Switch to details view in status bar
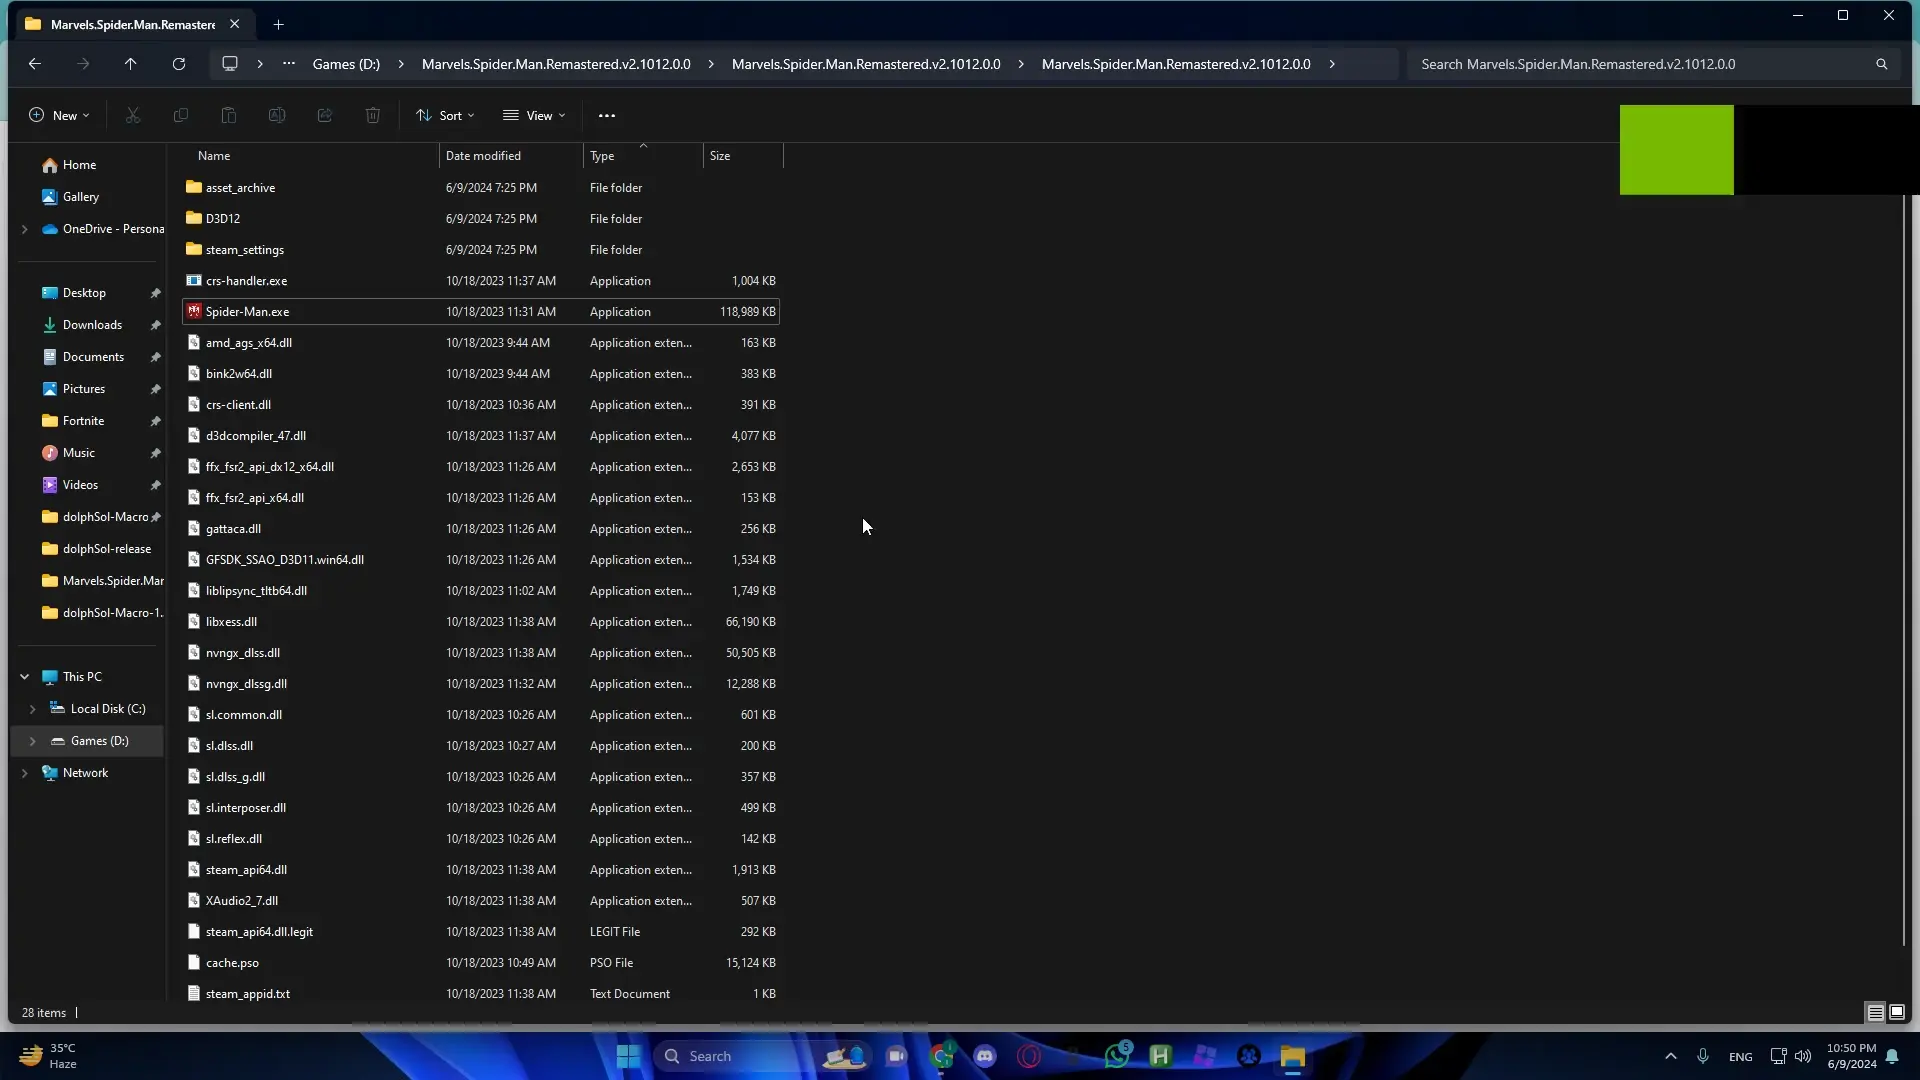This screenshot has width=1920, height=1080. [1876, 1012]
